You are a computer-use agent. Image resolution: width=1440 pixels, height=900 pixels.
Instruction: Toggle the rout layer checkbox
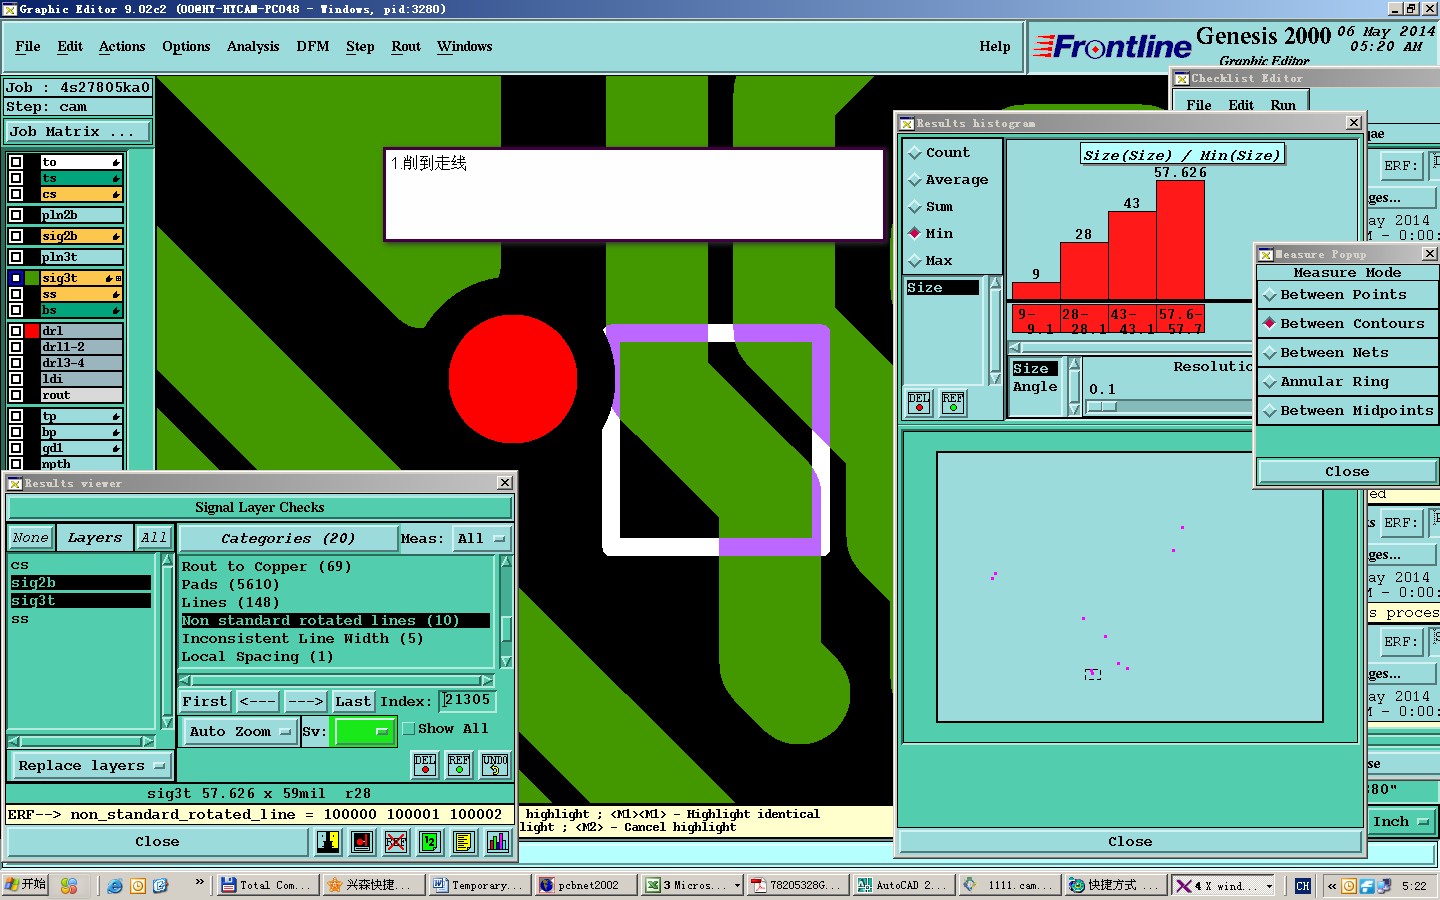[x=16, y=395]
